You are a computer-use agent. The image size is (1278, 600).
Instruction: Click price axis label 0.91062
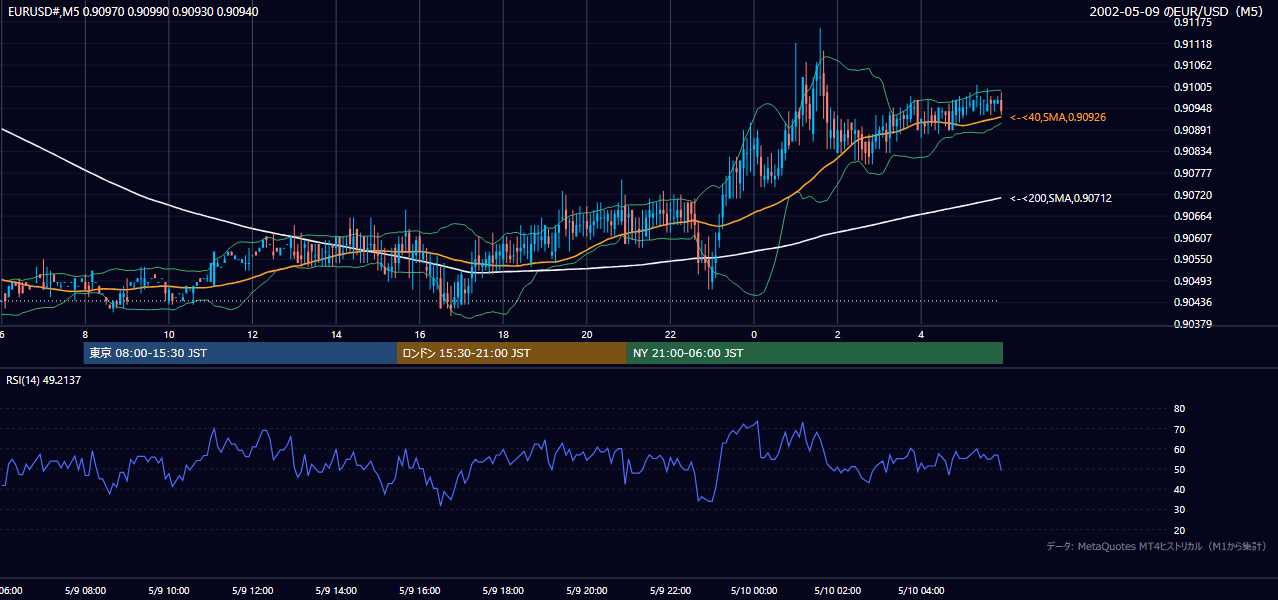[x=1192, y=65]
